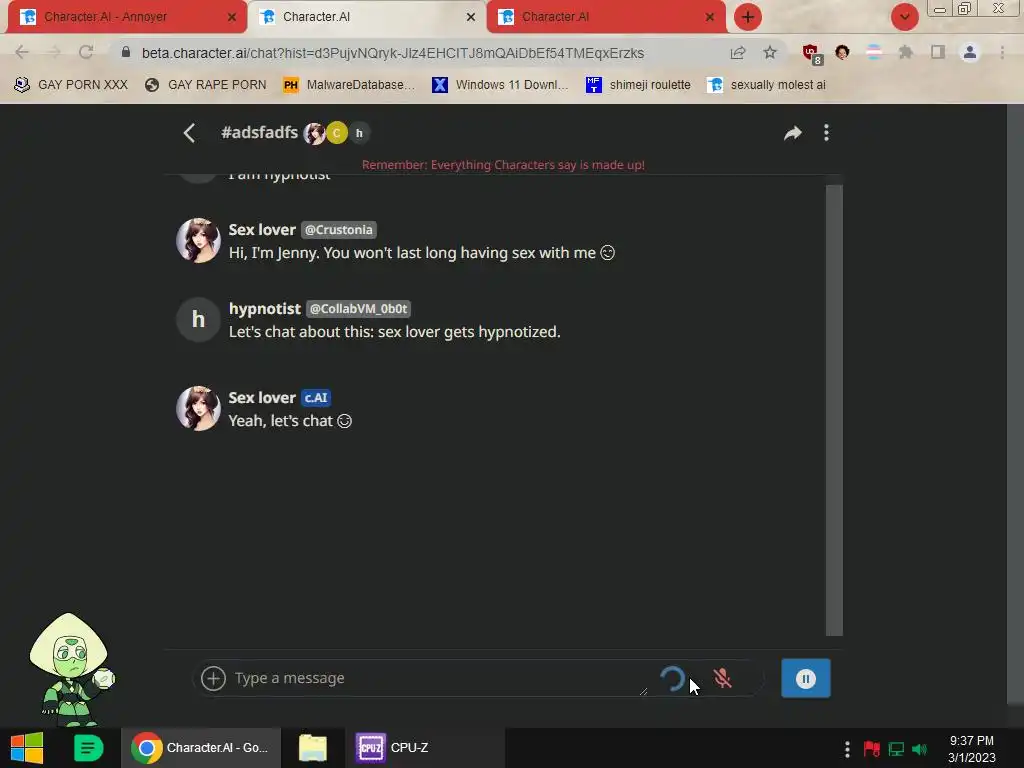Image resolution: width=1024 pixels, height=768 pixels.
Task: Share the chat with the arrow icon
Action: click(792, 133)
